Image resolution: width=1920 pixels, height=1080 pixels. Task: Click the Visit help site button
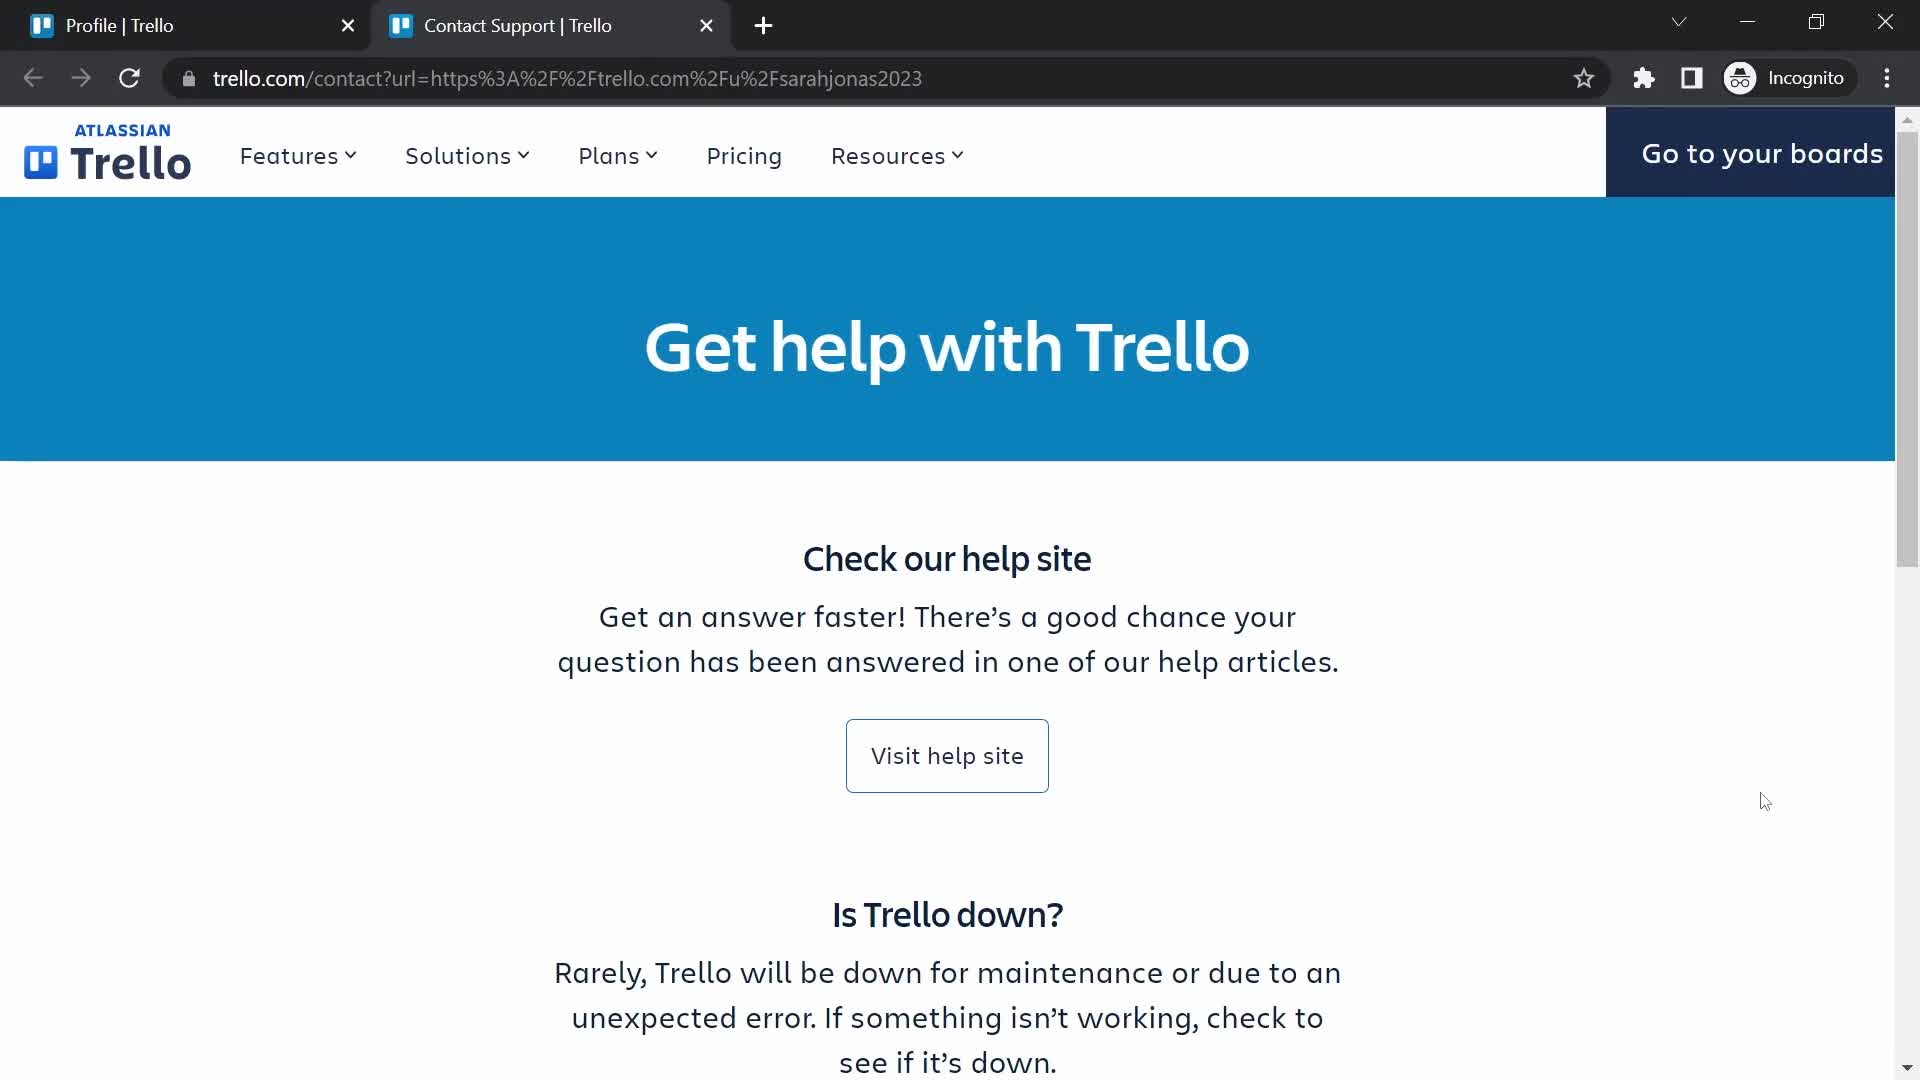click(947, 754)
